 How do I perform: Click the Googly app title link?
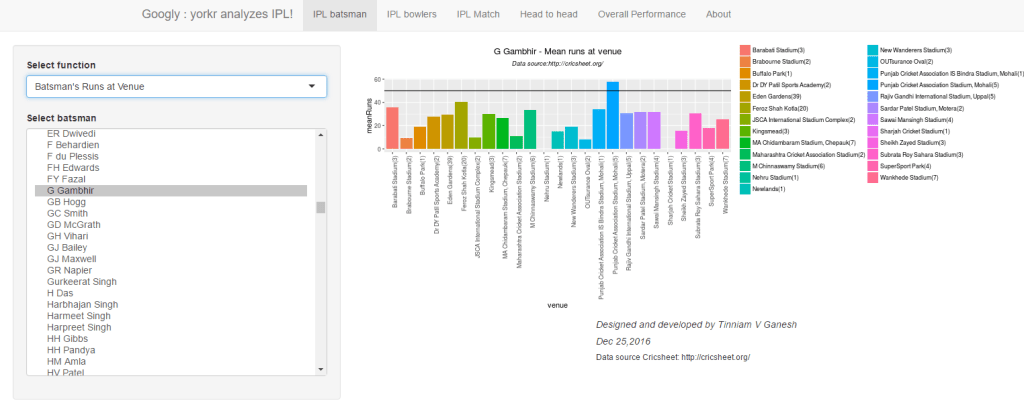click(217, 15)
